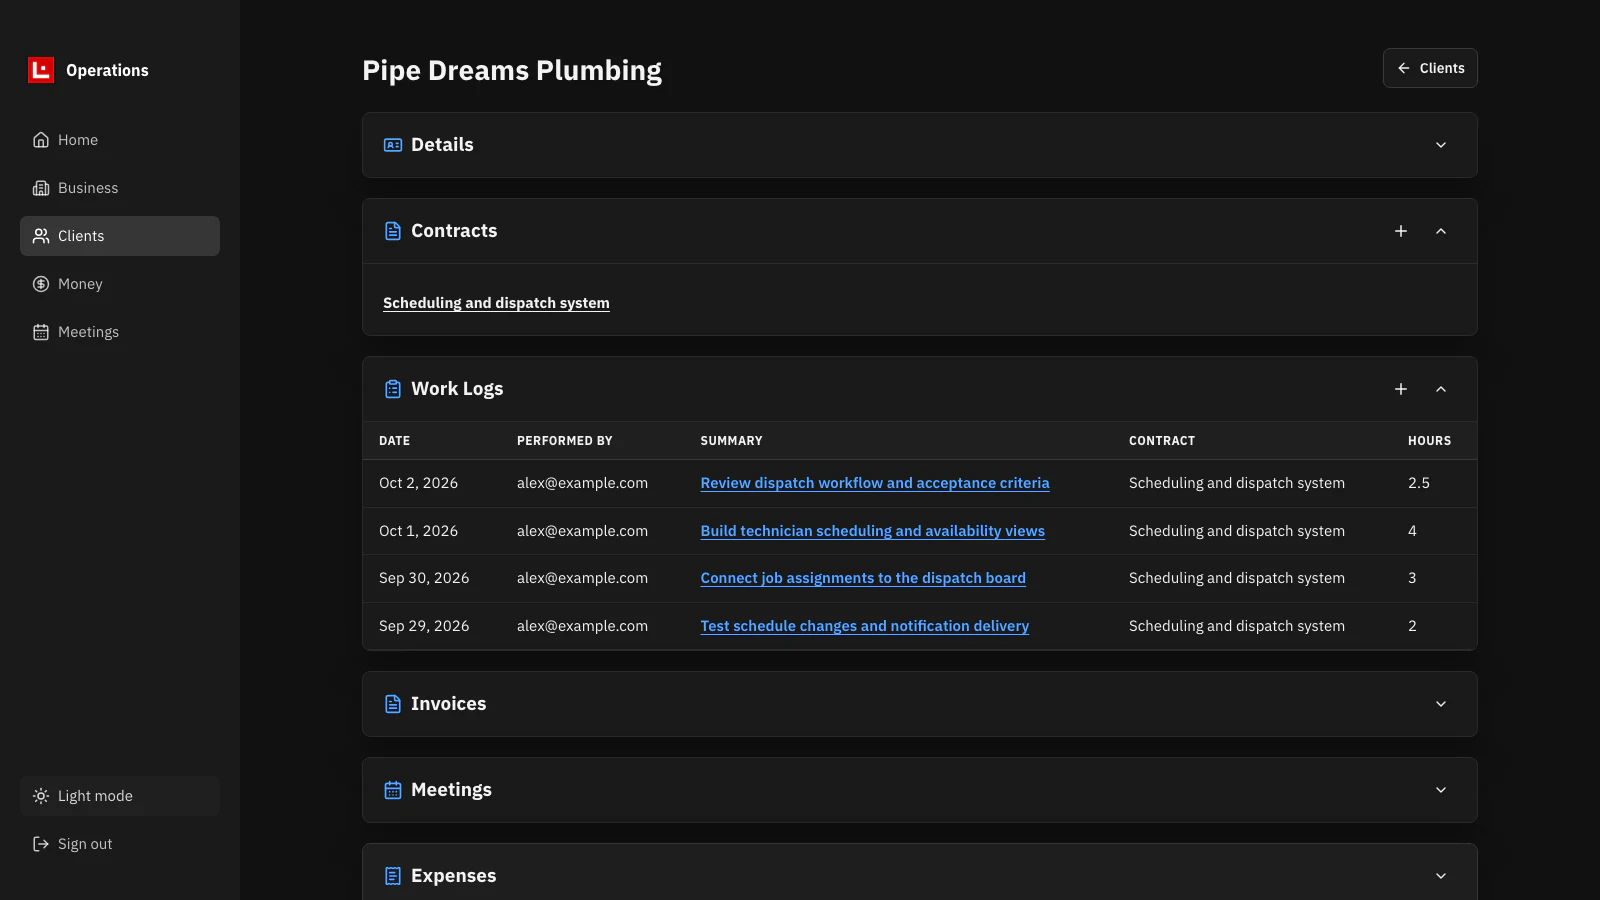
Task: Click the Details card icon
Action: click(393, 145)
